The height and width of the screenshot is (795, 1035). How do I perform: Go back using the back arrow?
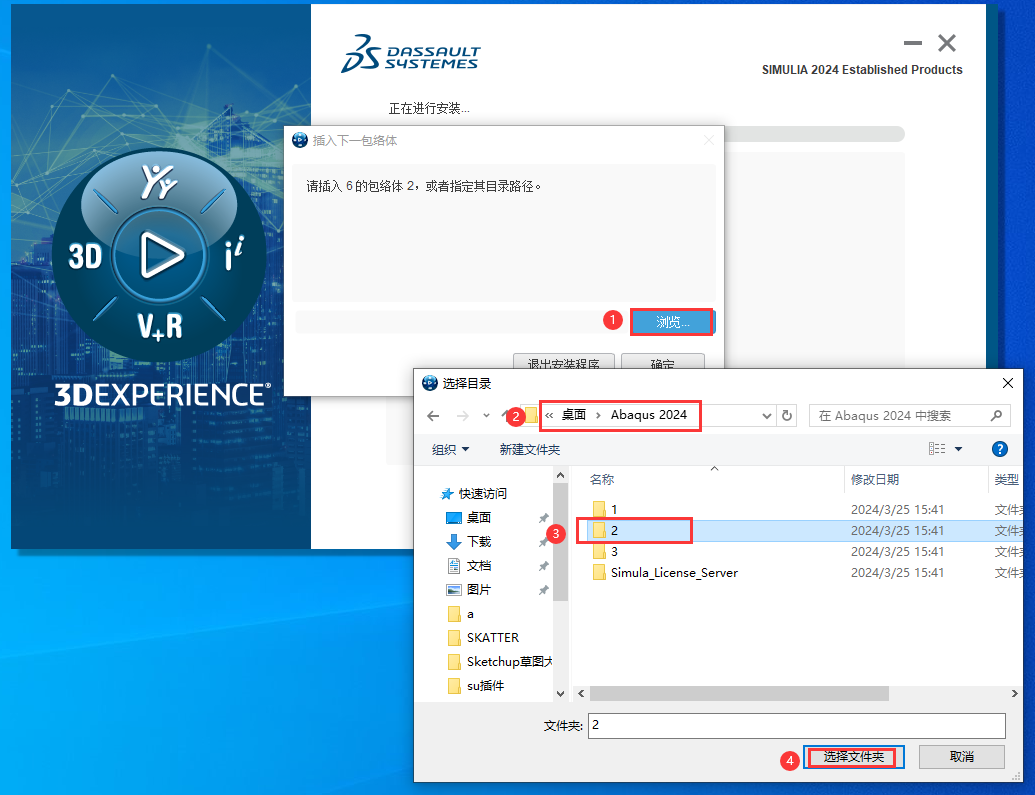433,415
